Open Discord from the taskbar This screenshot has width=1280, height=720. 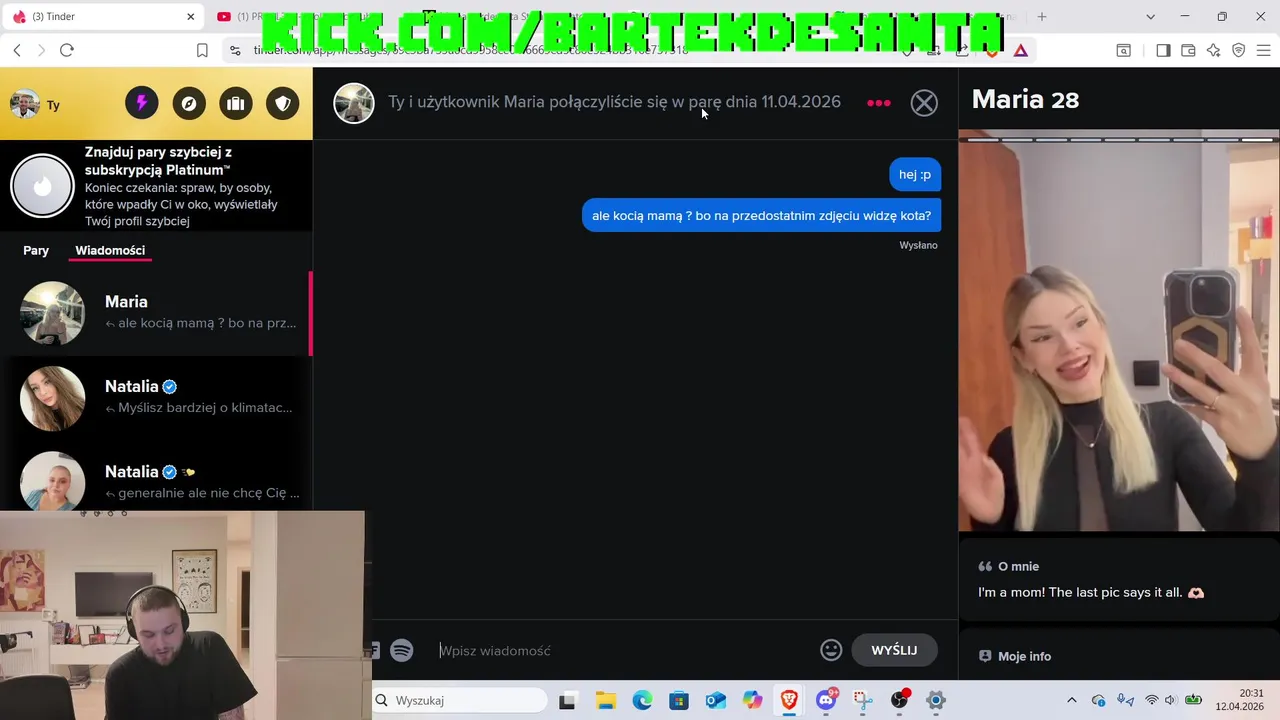click(x=826, y=700)
